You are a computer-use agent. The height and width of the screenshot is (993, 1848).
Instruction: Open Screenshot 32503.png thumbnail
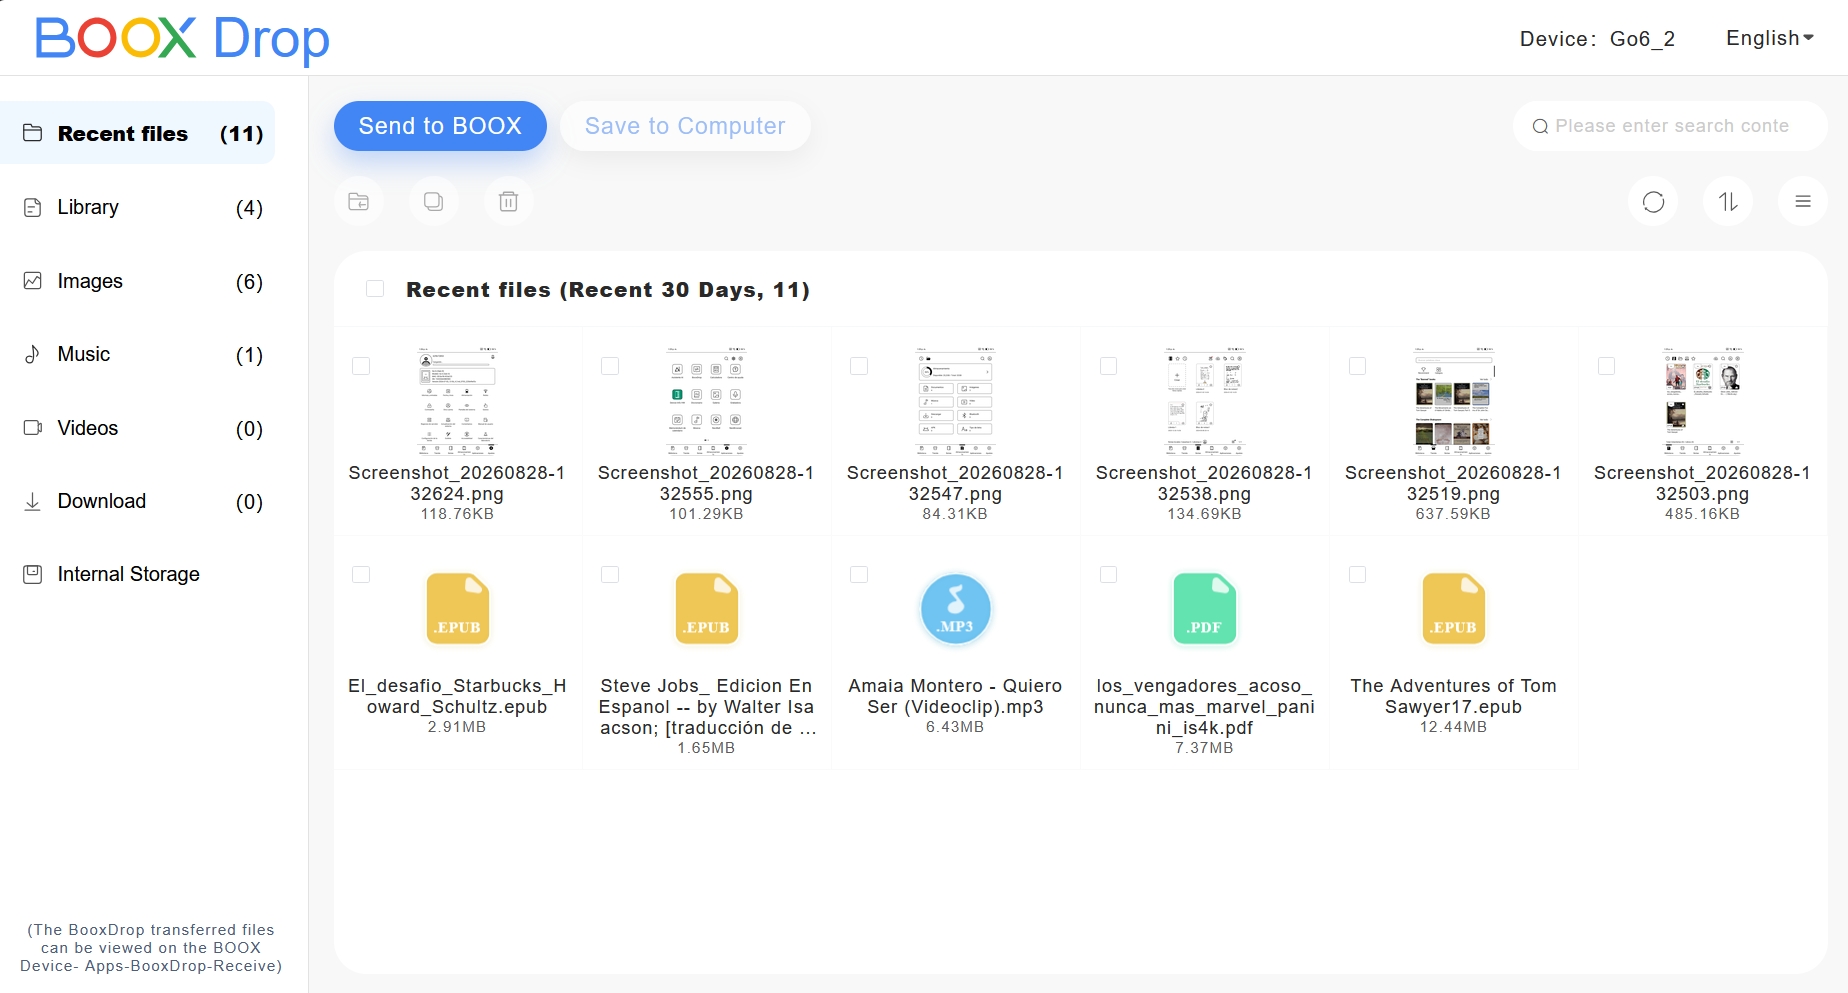tap(1702, 401)
